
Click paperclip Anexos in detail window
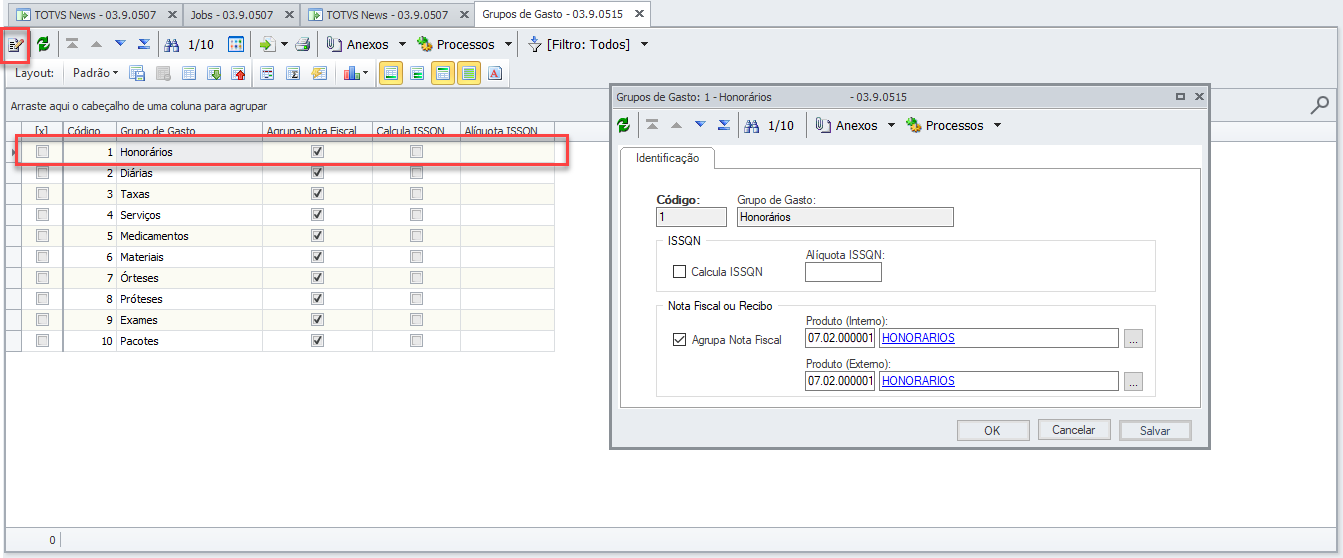(823, 125)
